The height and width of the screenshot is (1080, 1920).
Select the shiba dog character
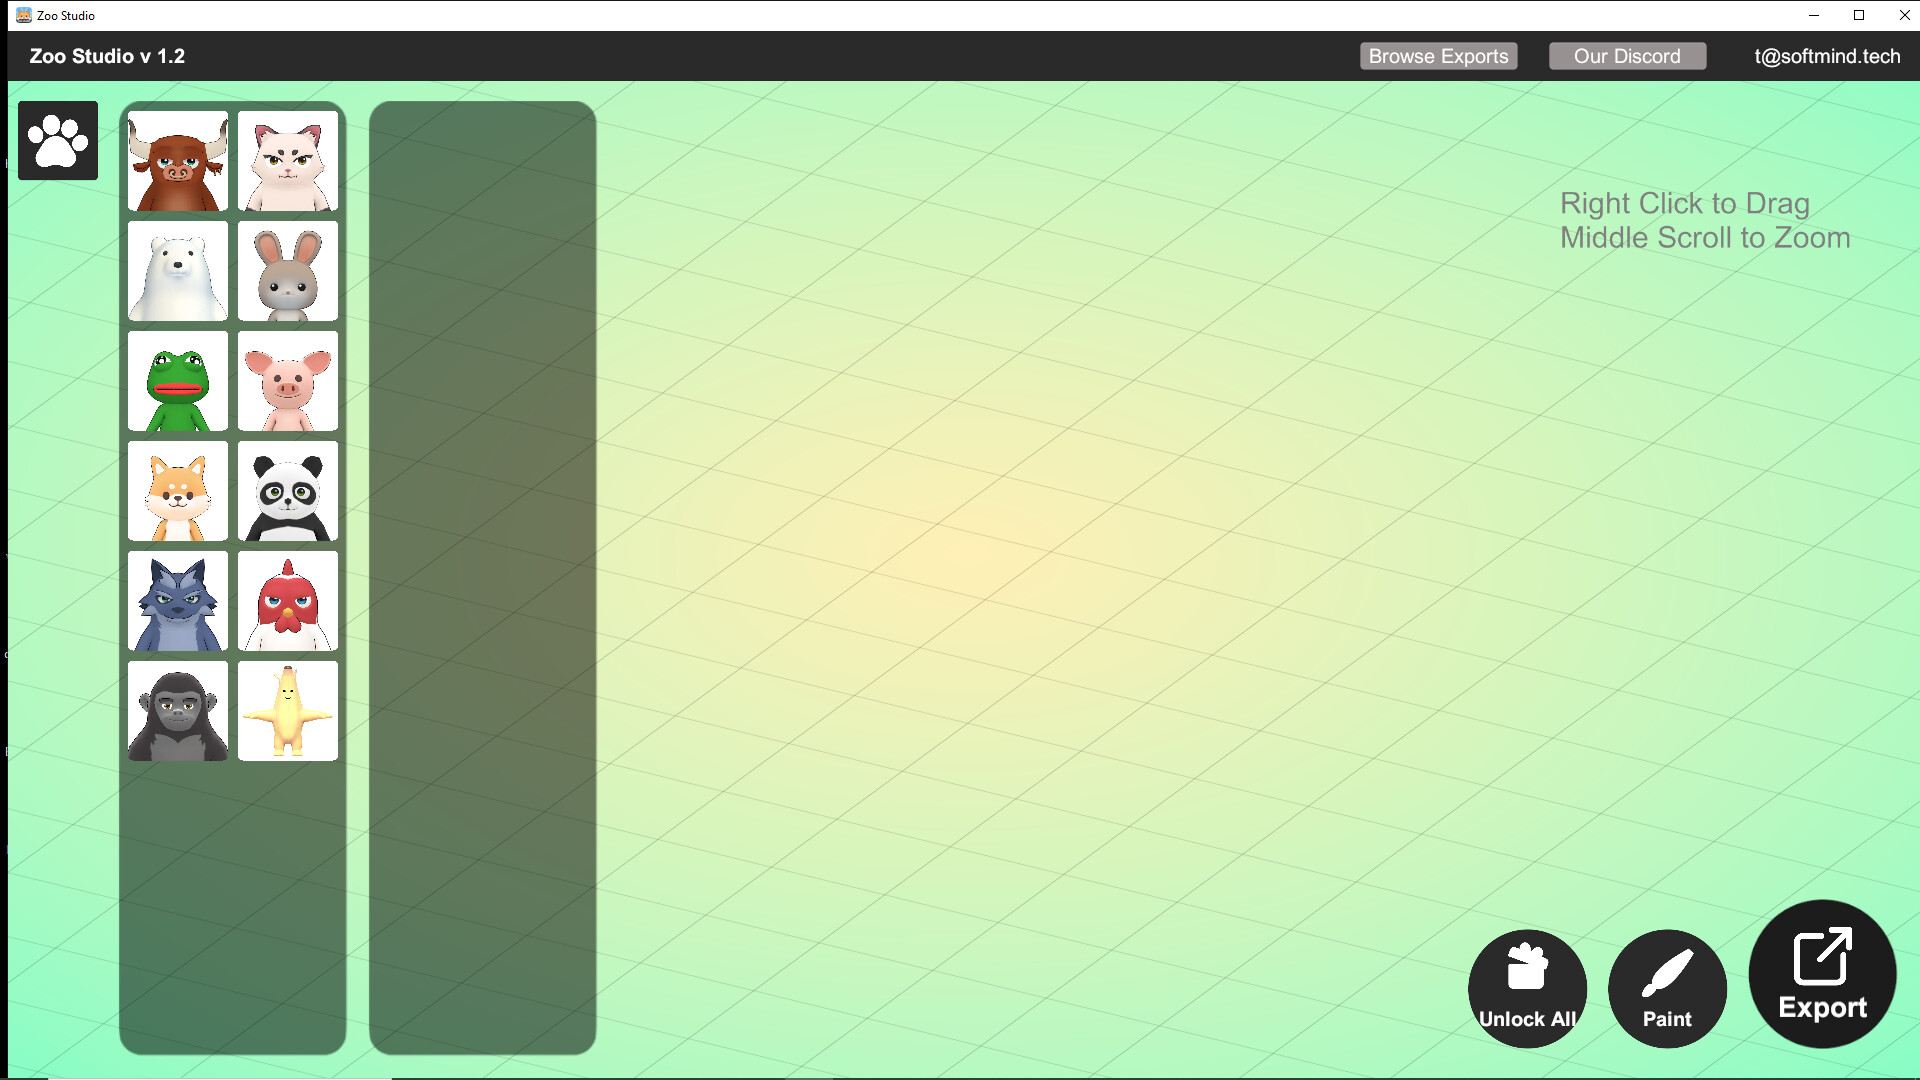(177, 490)
